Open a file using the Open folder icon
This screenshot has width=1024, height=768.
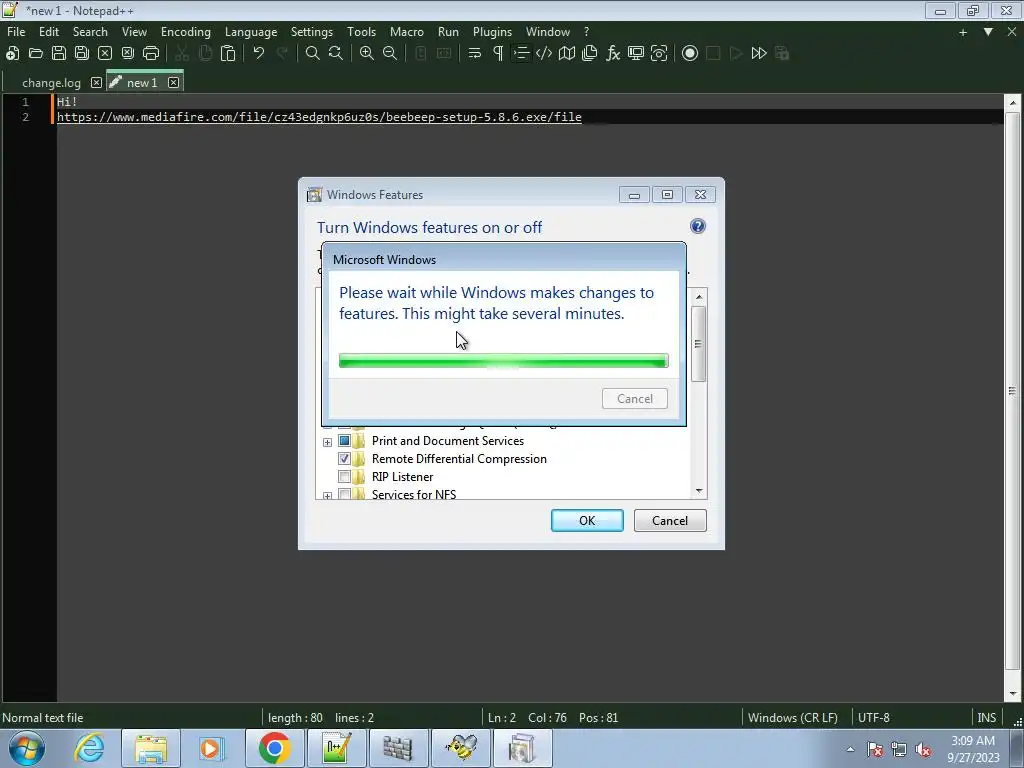click(x=36, y=54)
